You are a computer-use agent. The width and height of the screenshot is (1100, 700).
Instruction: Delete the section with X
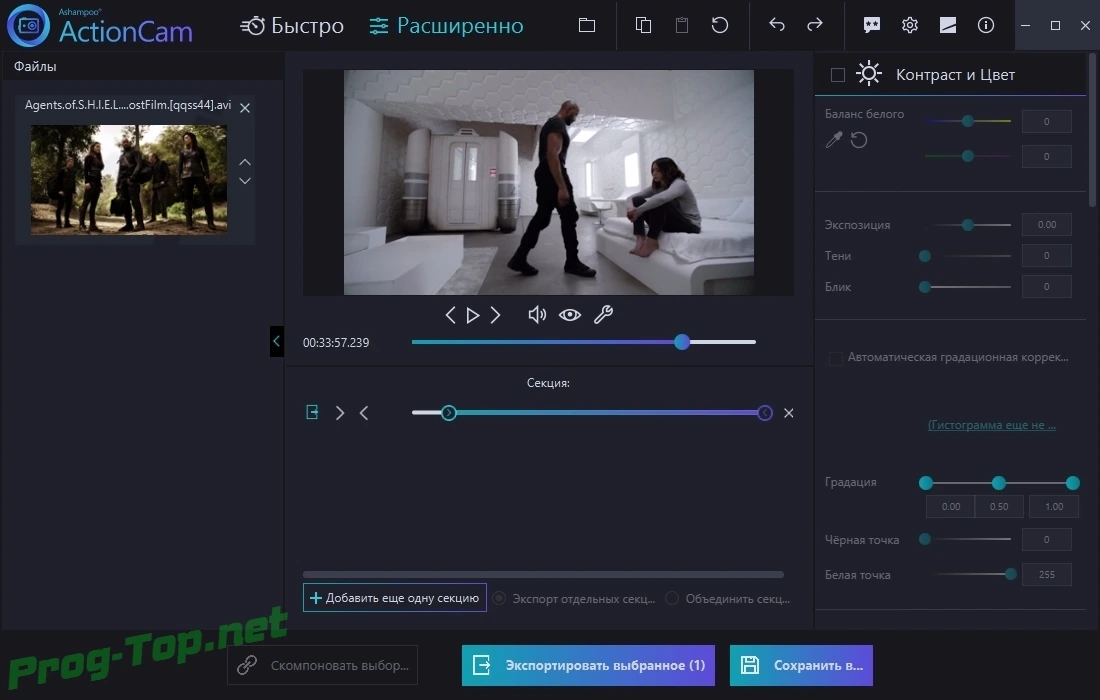click(789, 413)
